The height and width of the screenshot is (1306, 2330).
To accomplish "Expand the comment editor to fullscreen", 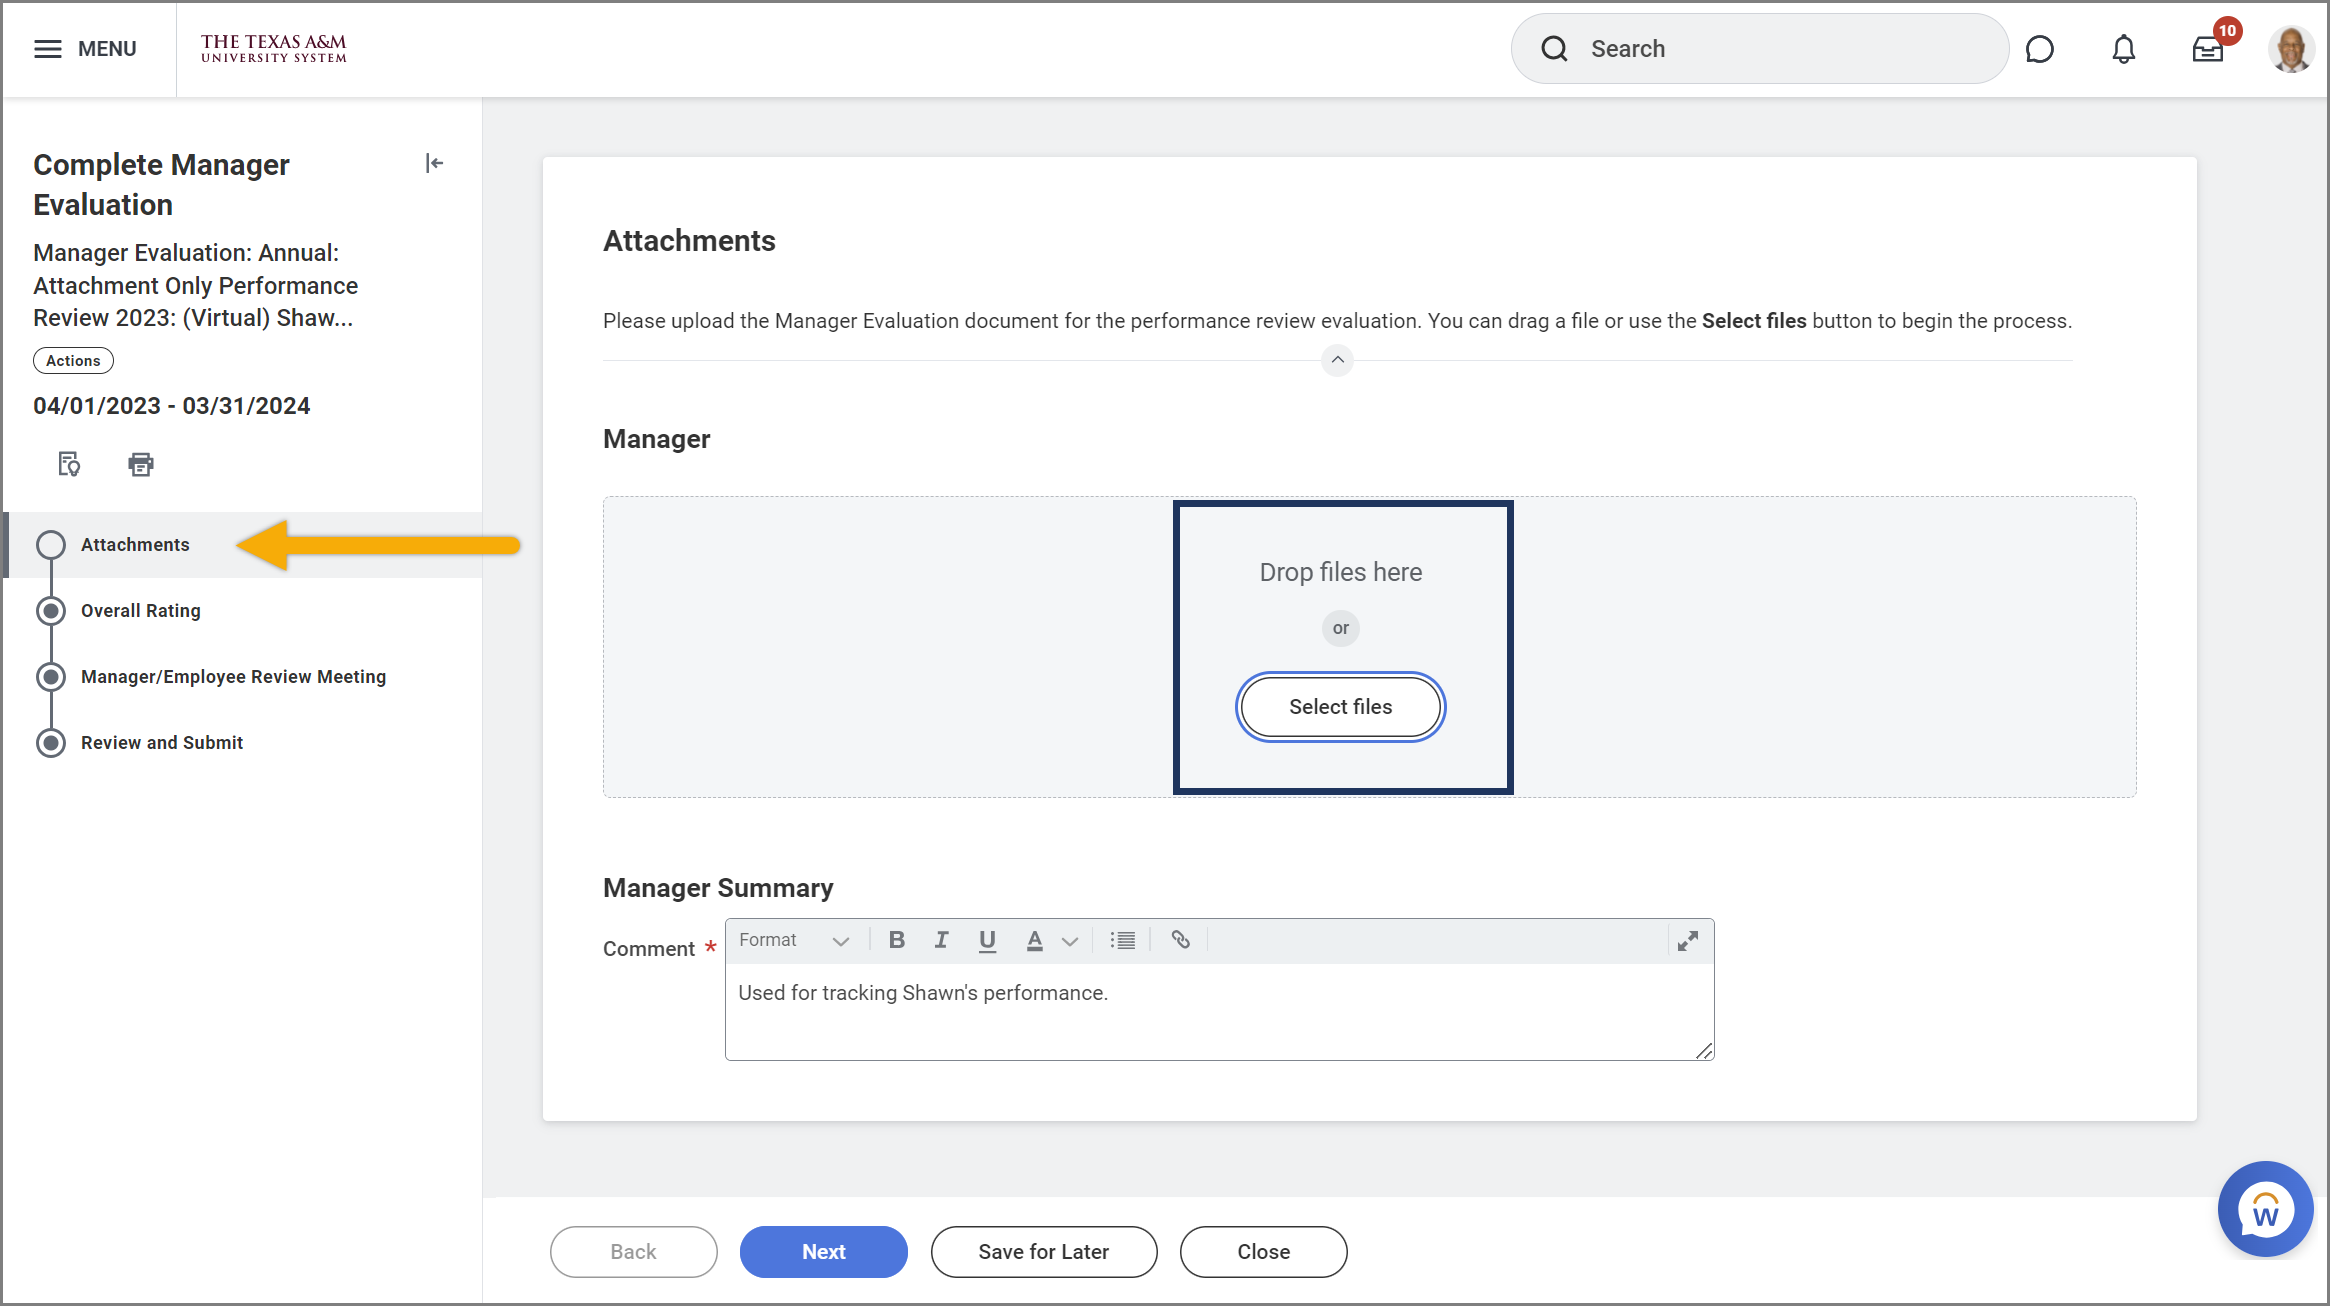I will 1688,941.
